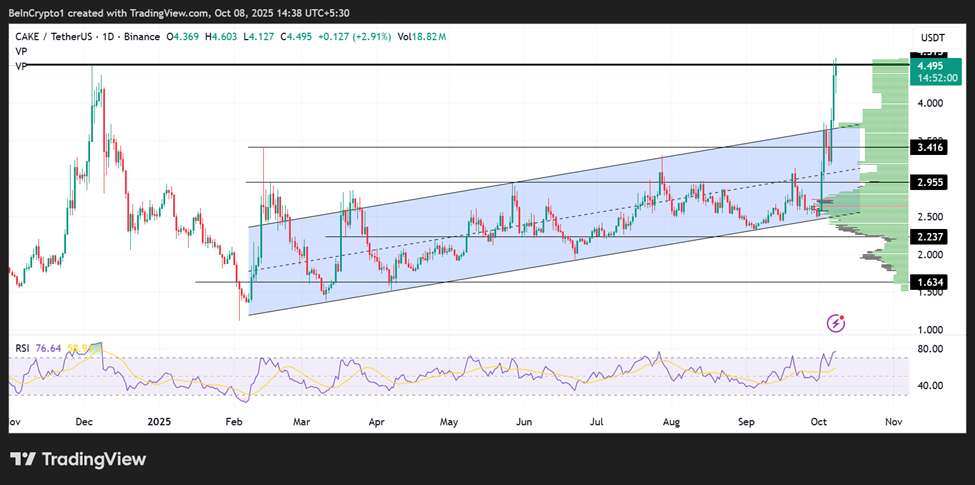Click the Mar label on the time axis
This screenshot has height=485, width=975.
302,422
